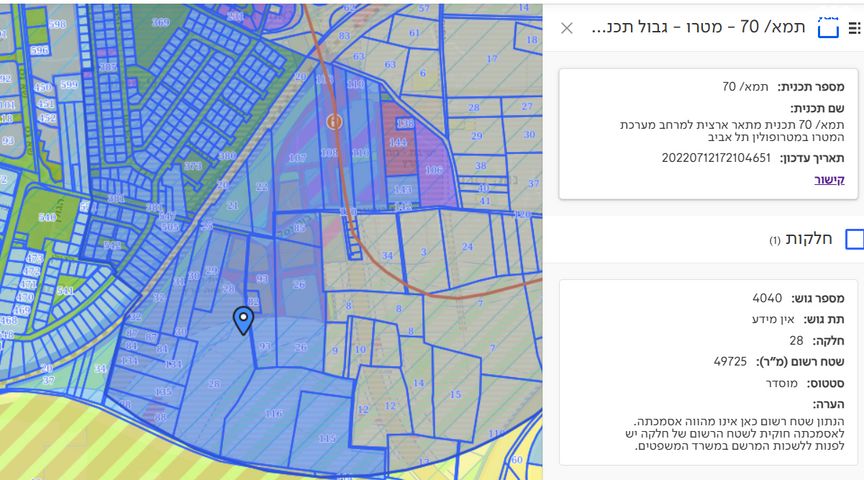
Task: Click the update date value 20220712172104651
Action: pos(716,158)
